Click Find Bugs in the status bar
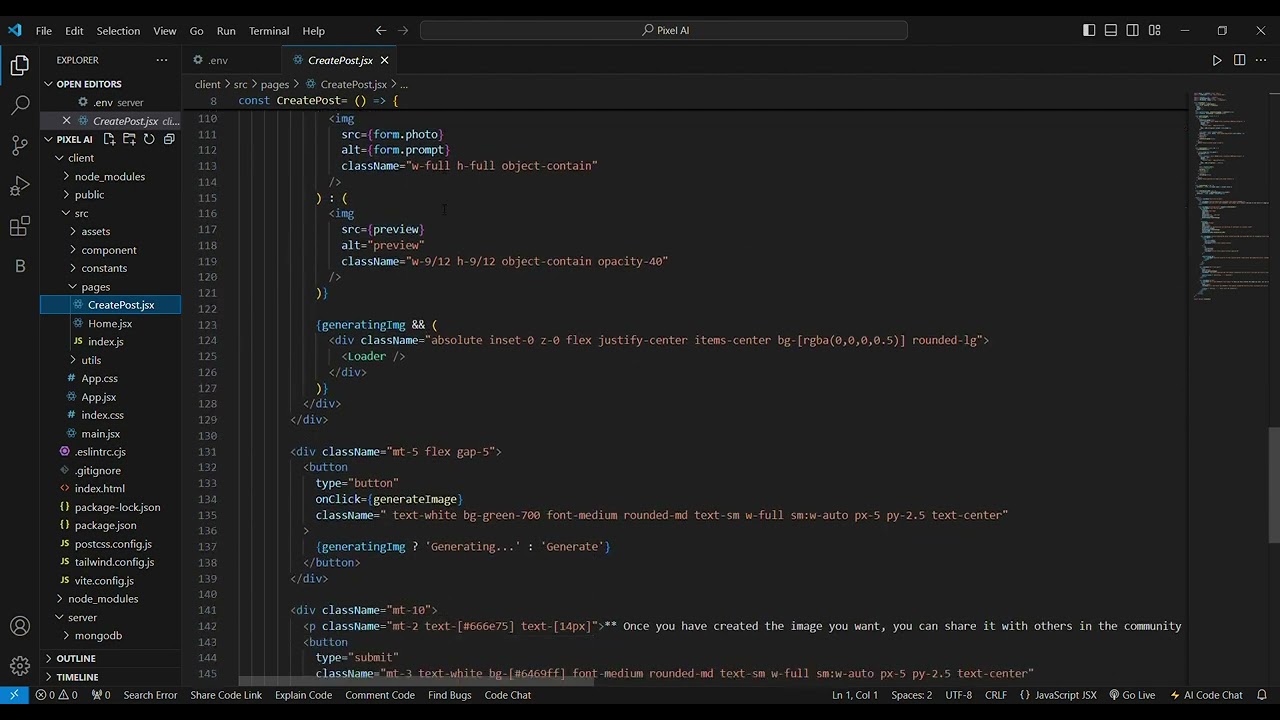 [449, 695]
